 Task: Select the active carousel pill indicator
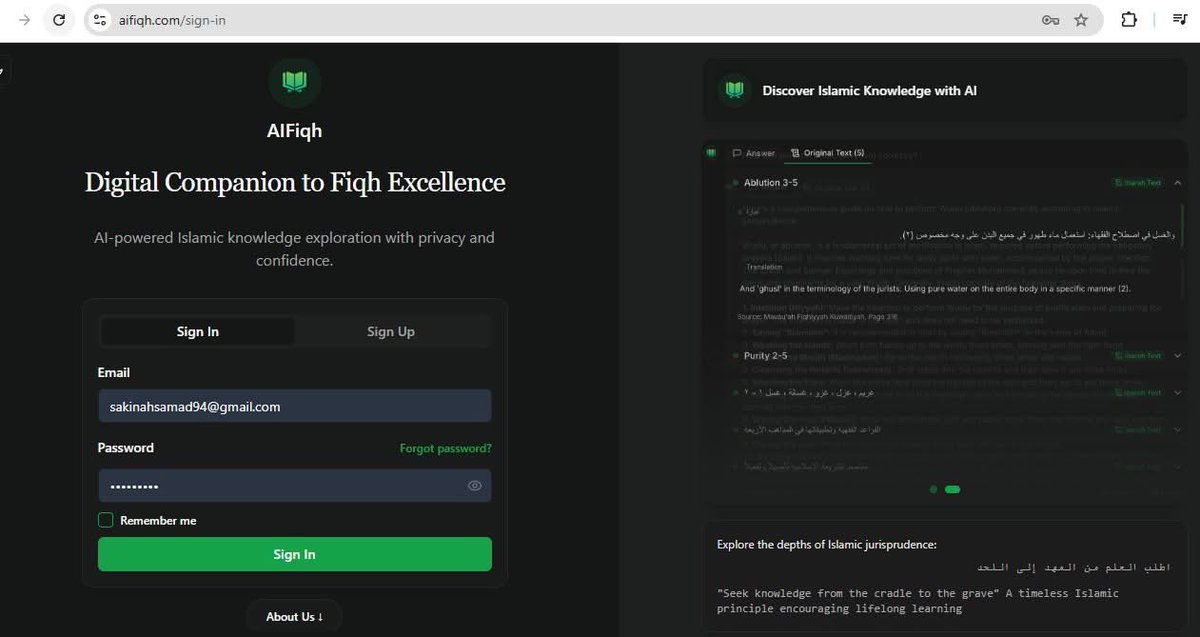coord(952,490)
